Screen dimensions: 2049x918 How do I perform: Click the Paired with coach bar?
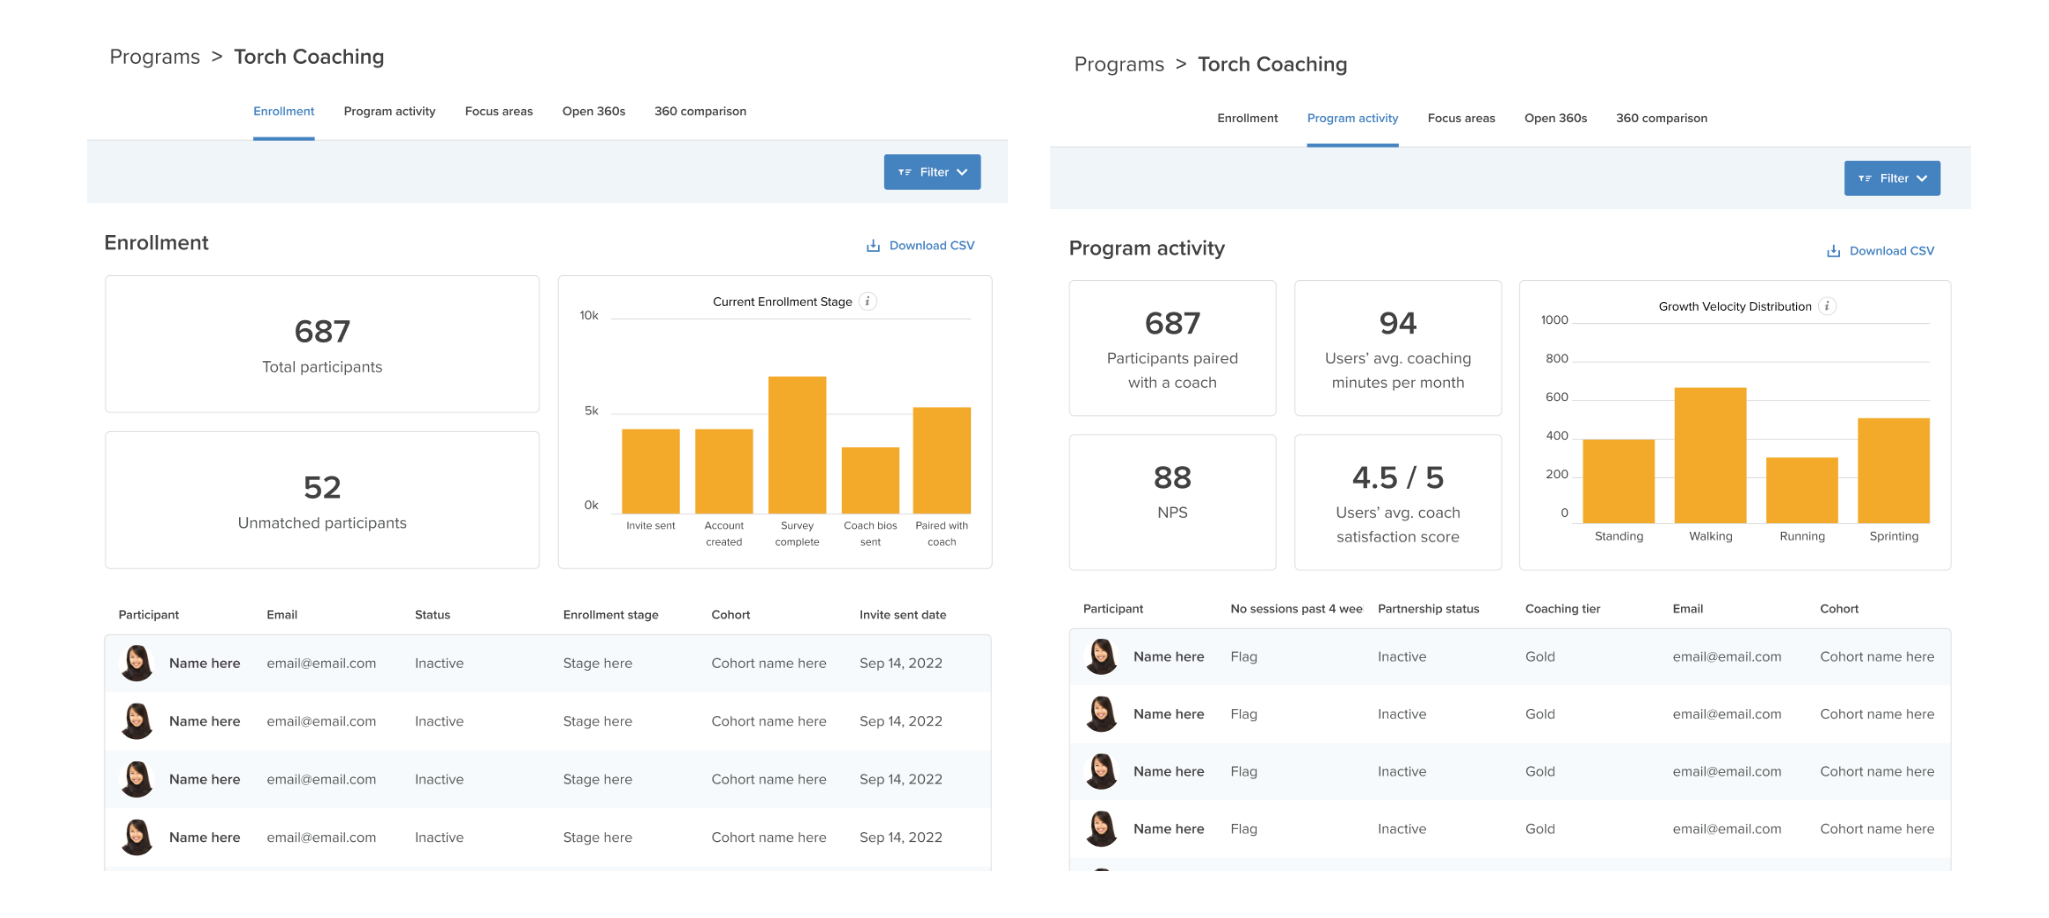[942, 460]
